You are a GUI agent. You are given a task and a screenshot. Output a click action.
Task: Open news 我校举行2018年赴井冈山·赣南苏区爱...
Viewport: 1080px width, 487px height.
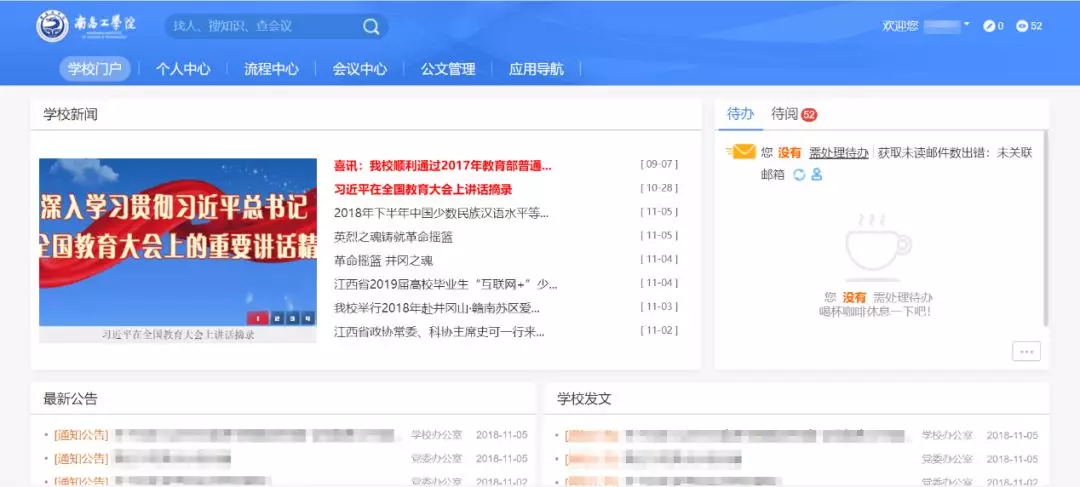coord(437,308)
